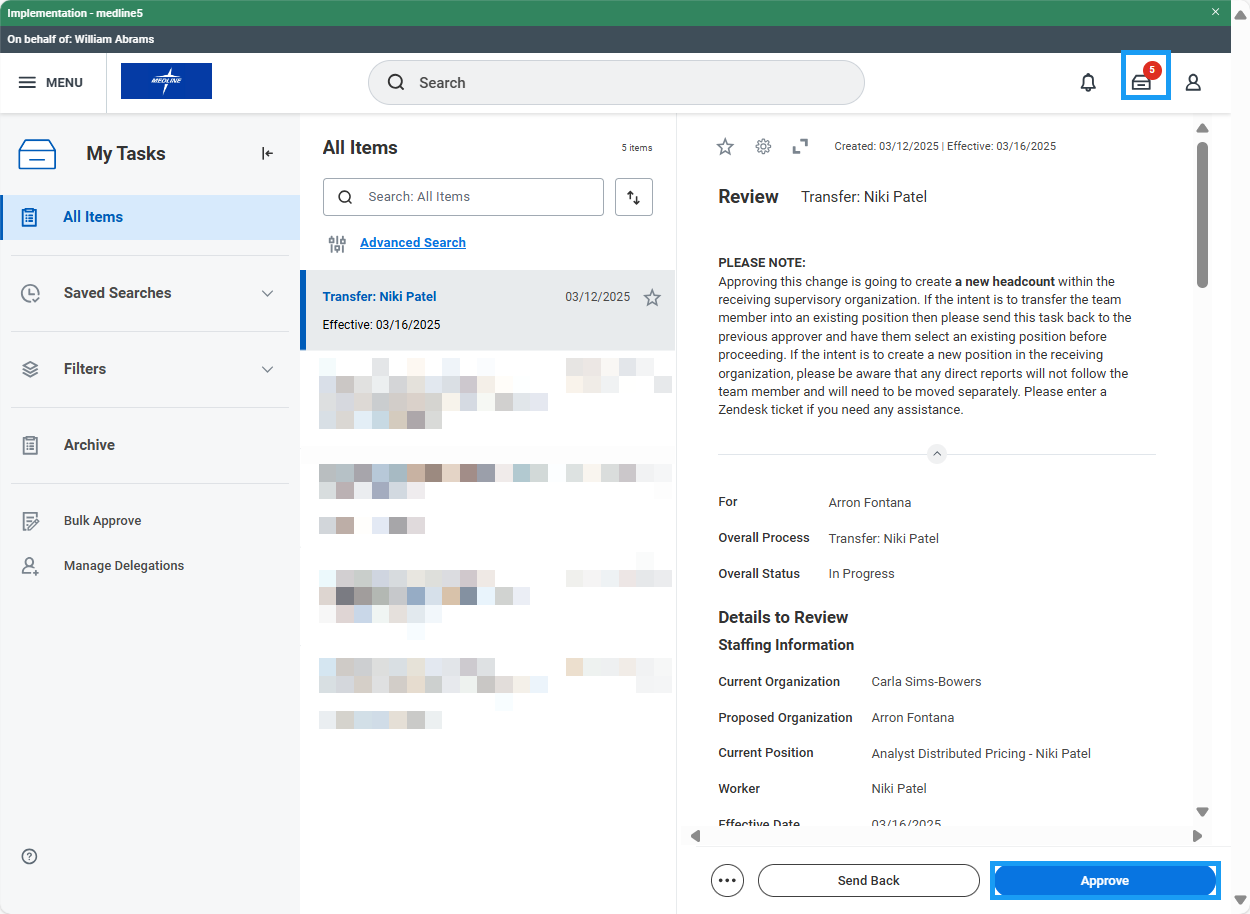1250x914 pixels.
Task: Open the notifications bell
Action: pos(1088,82)
